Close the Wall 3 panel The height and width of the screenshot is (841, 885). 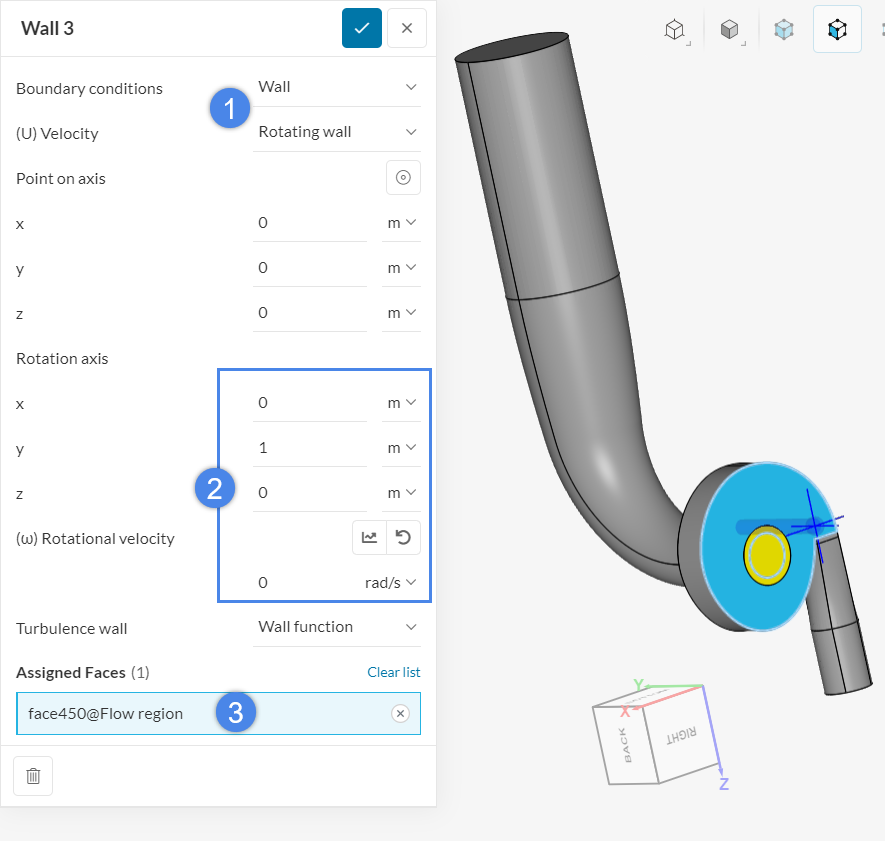[407, 28]
